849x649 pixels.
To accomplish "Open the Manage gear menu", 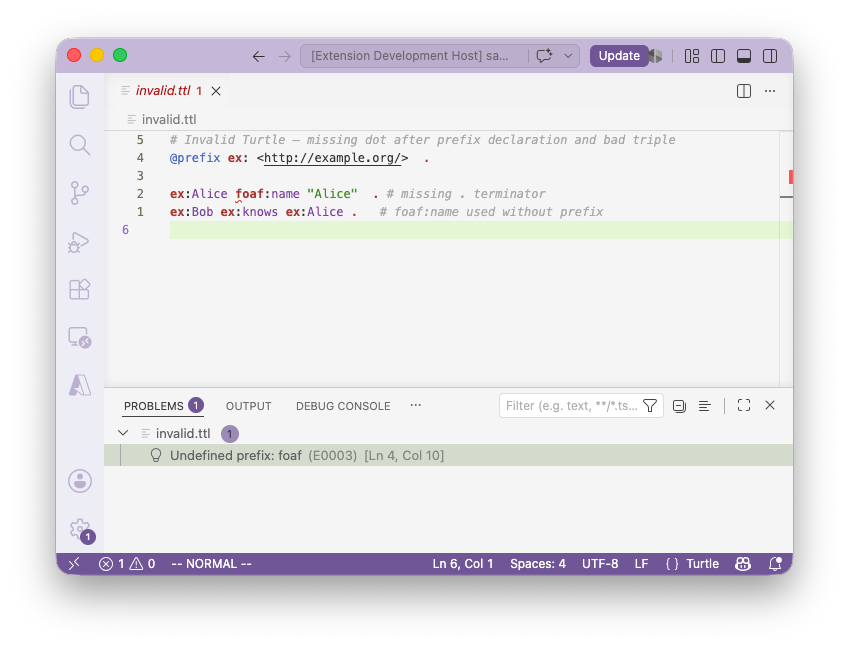I will (x=81, y=530).
